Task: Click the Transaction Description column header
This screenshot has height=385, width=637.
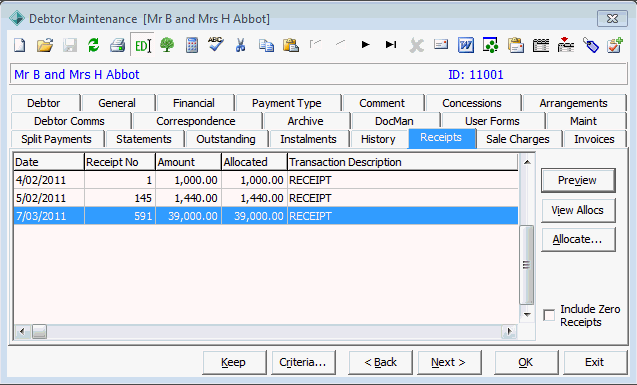Action: tap(403, 162)
